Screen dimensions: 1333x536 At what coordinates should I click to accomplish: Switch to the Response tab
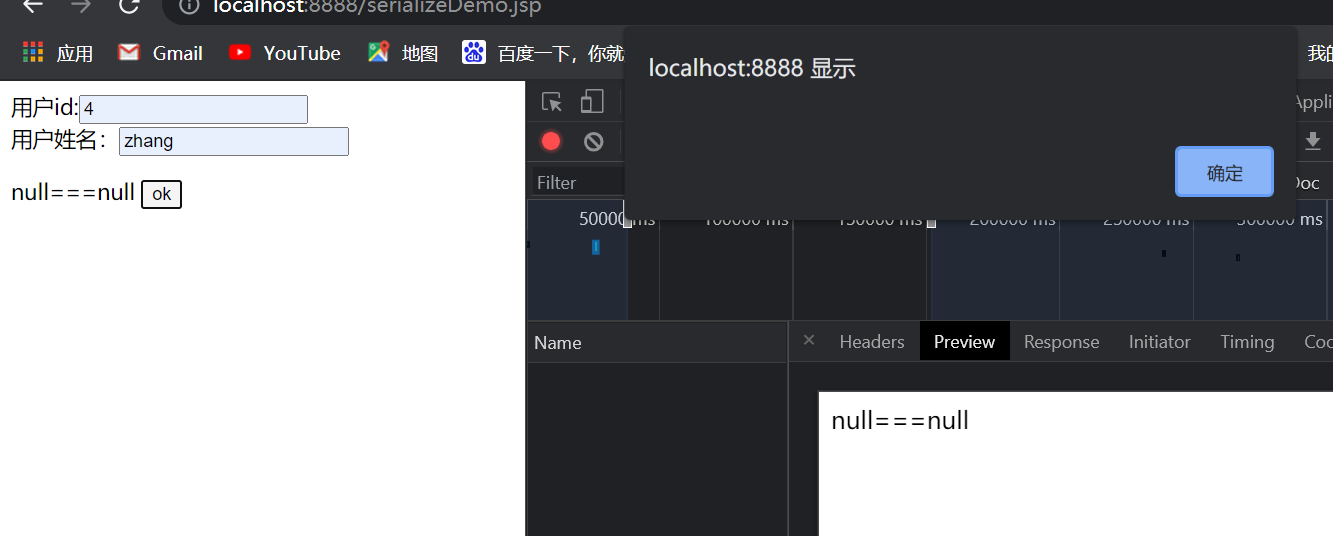click(1061, 342)
